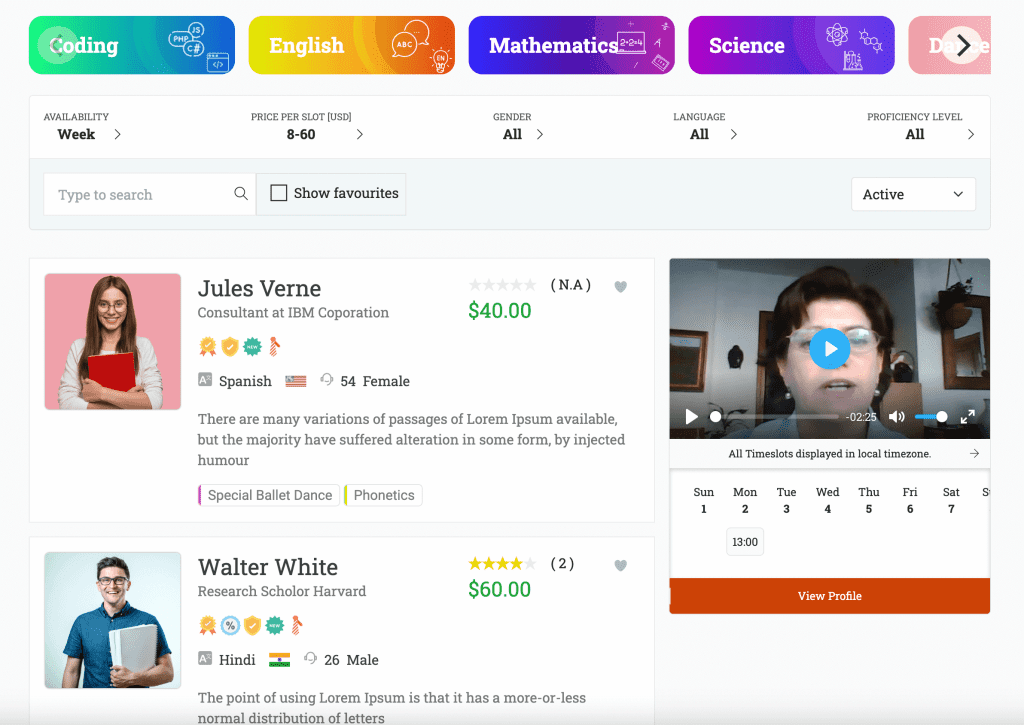
Task: Click the View Profile button
Action: 829,596
